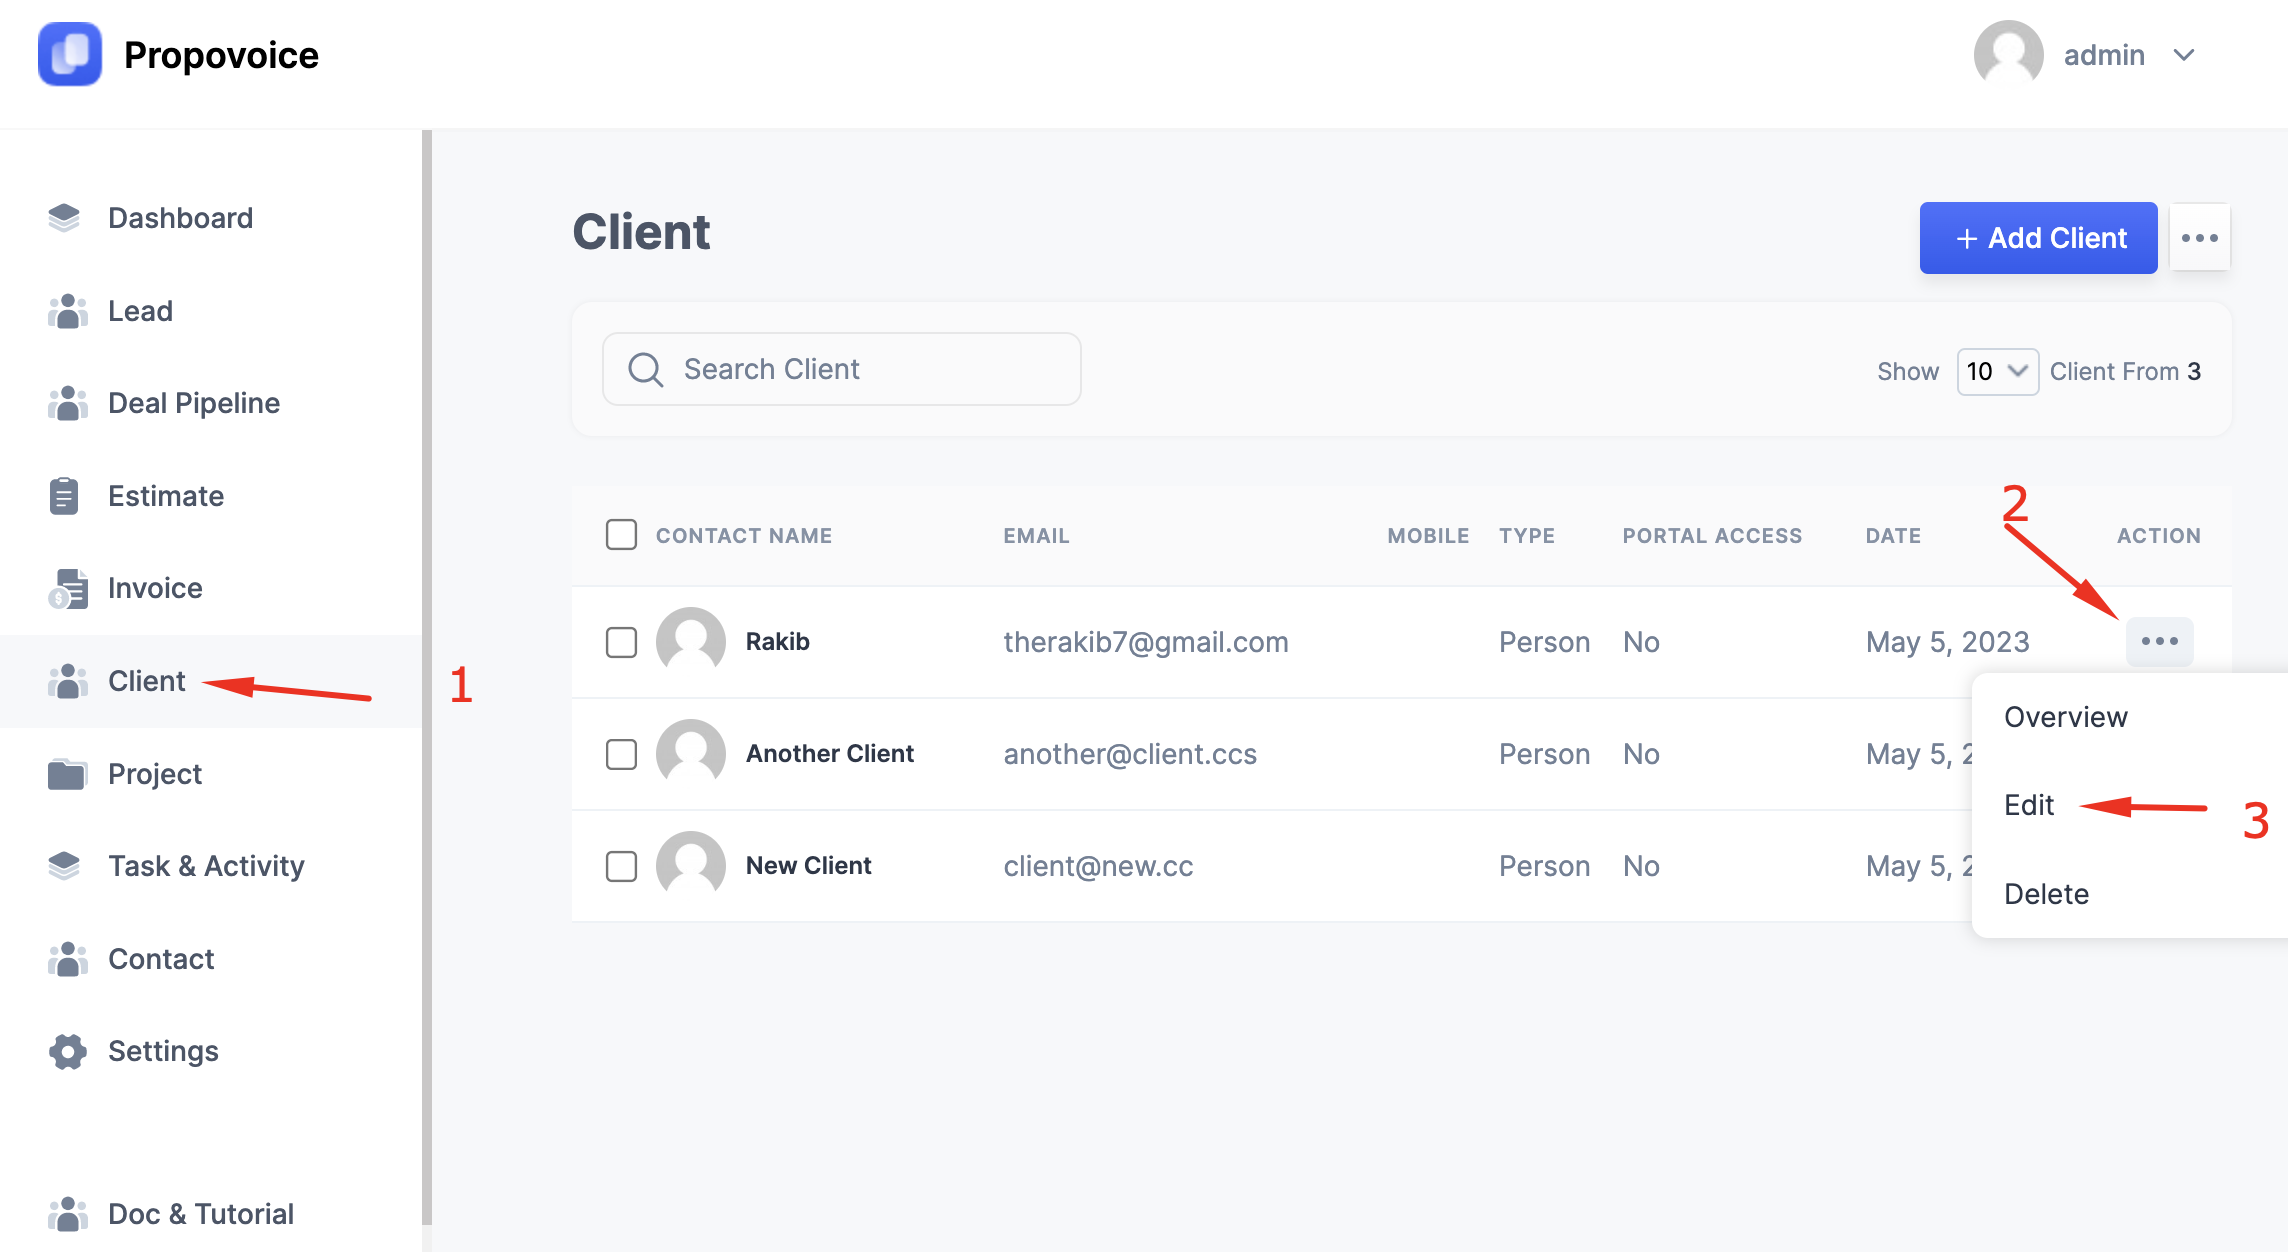Click the Add Client button
Screen dimensions: 2288x1252
[2038, 238]
